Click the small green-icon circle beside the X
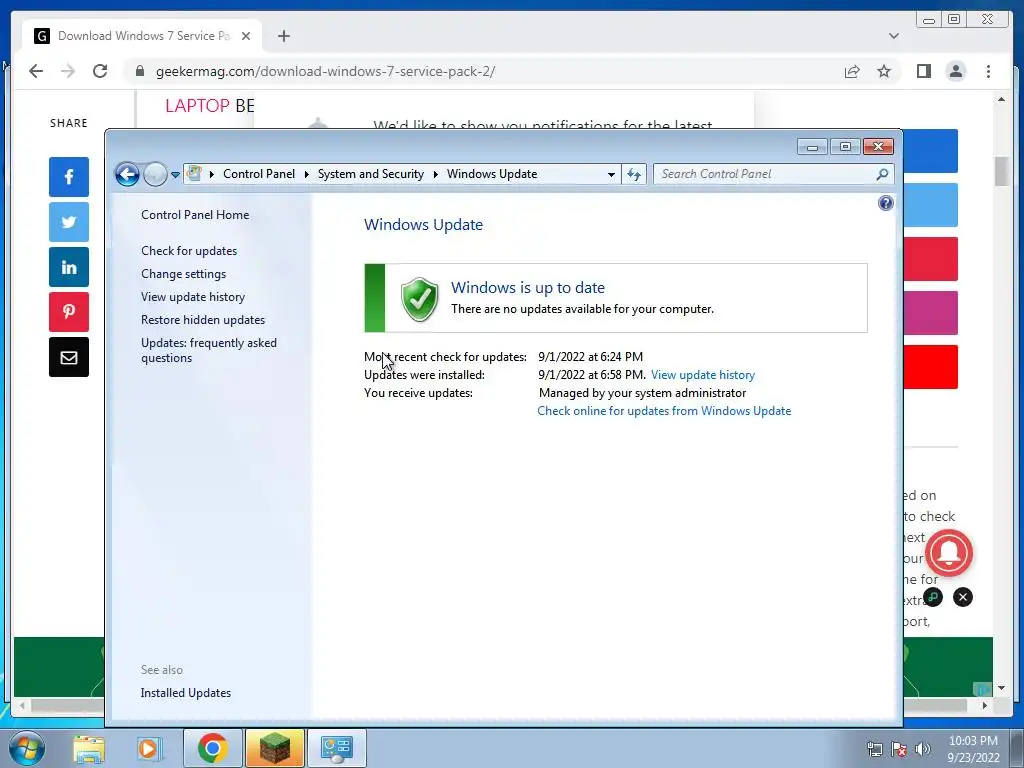1024x768 pixels. click(x=933, y=597)
